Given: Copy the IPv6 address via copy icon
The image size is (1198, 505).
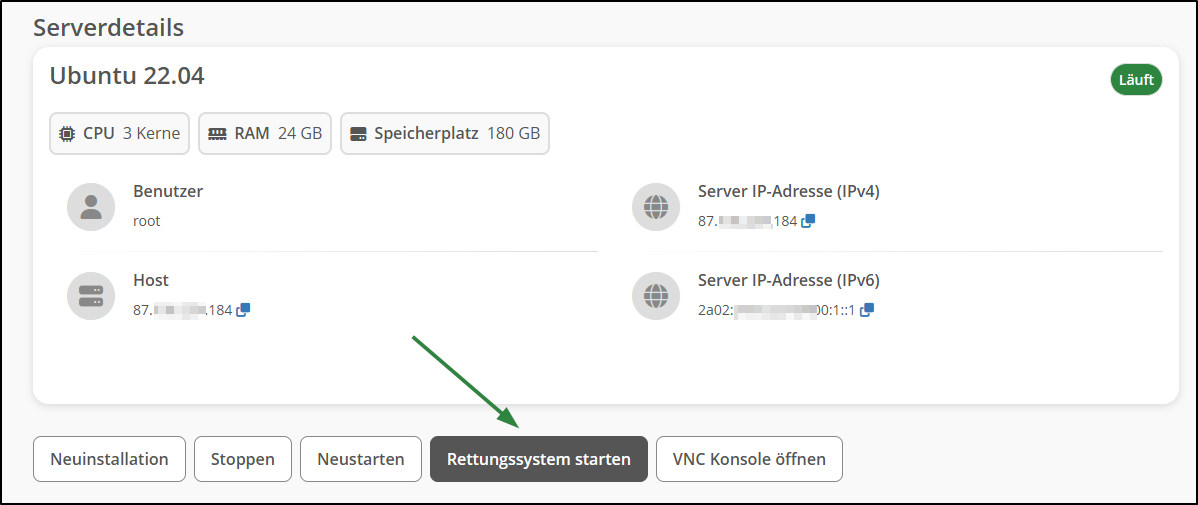Looking at the screenshot, I should 866,310.
